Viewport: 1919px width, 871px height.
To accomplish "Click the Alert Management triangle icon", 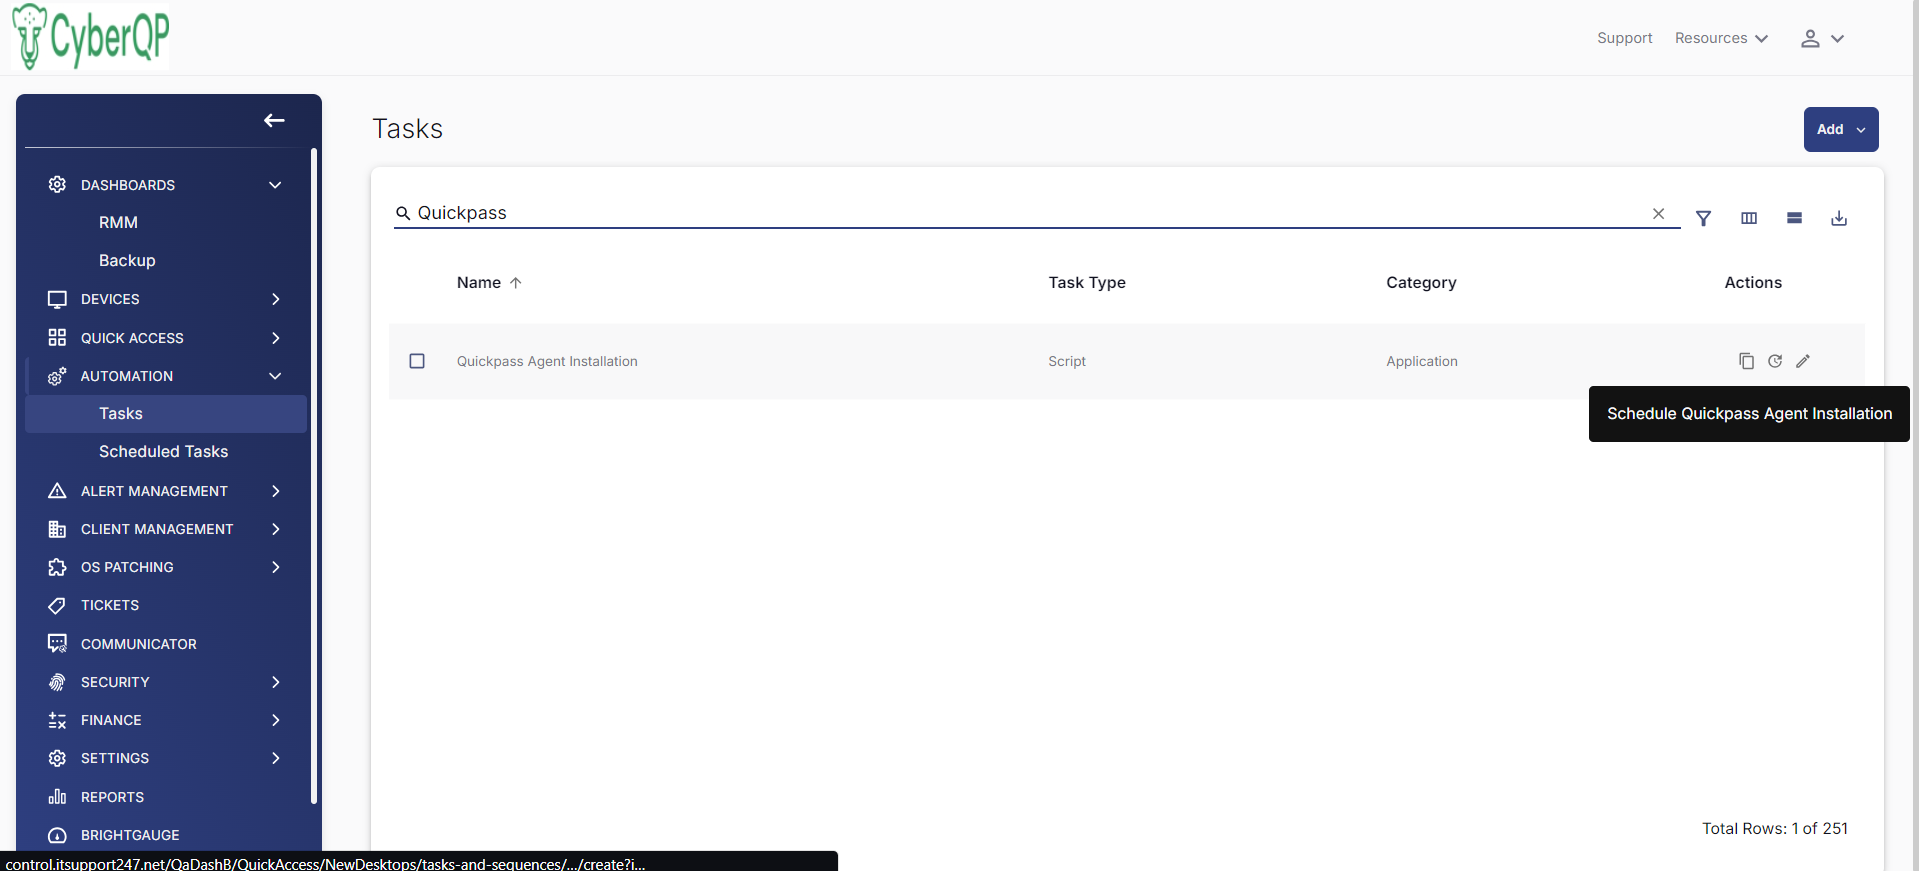I will click(x=57, y=491).
